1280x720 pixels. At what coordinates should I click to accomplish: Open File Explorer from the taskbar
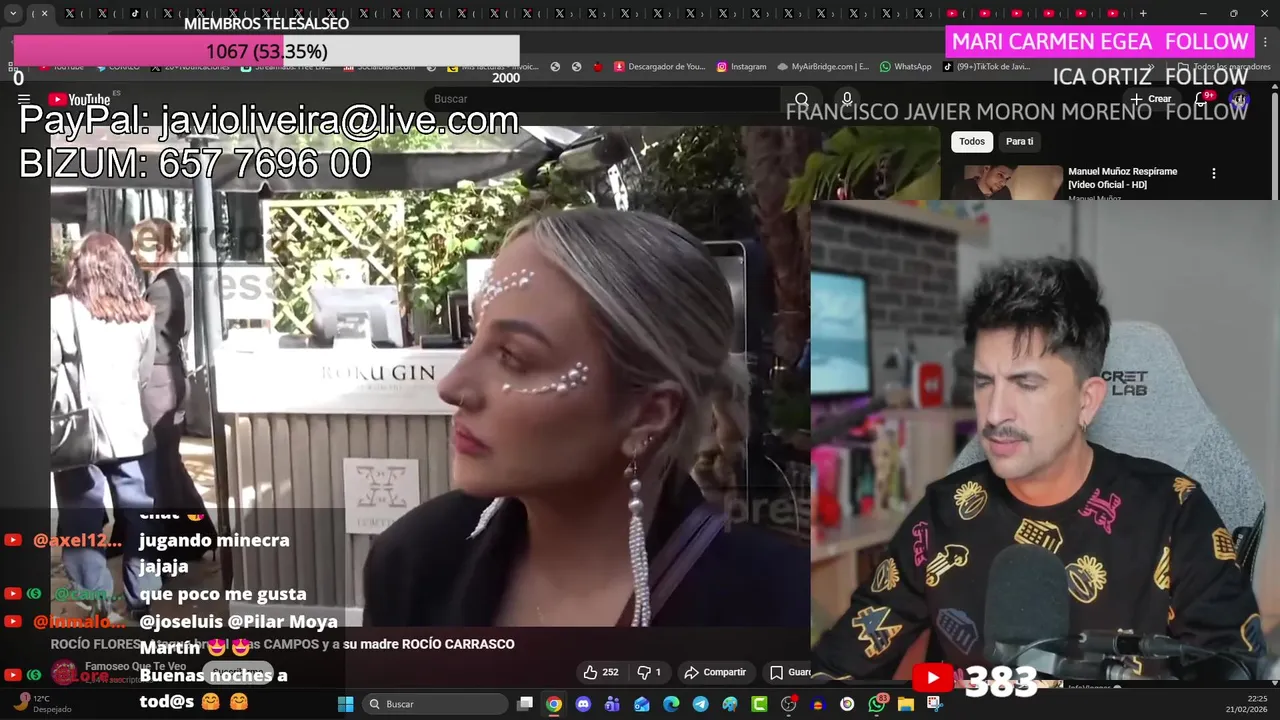[x=906, y=704]
